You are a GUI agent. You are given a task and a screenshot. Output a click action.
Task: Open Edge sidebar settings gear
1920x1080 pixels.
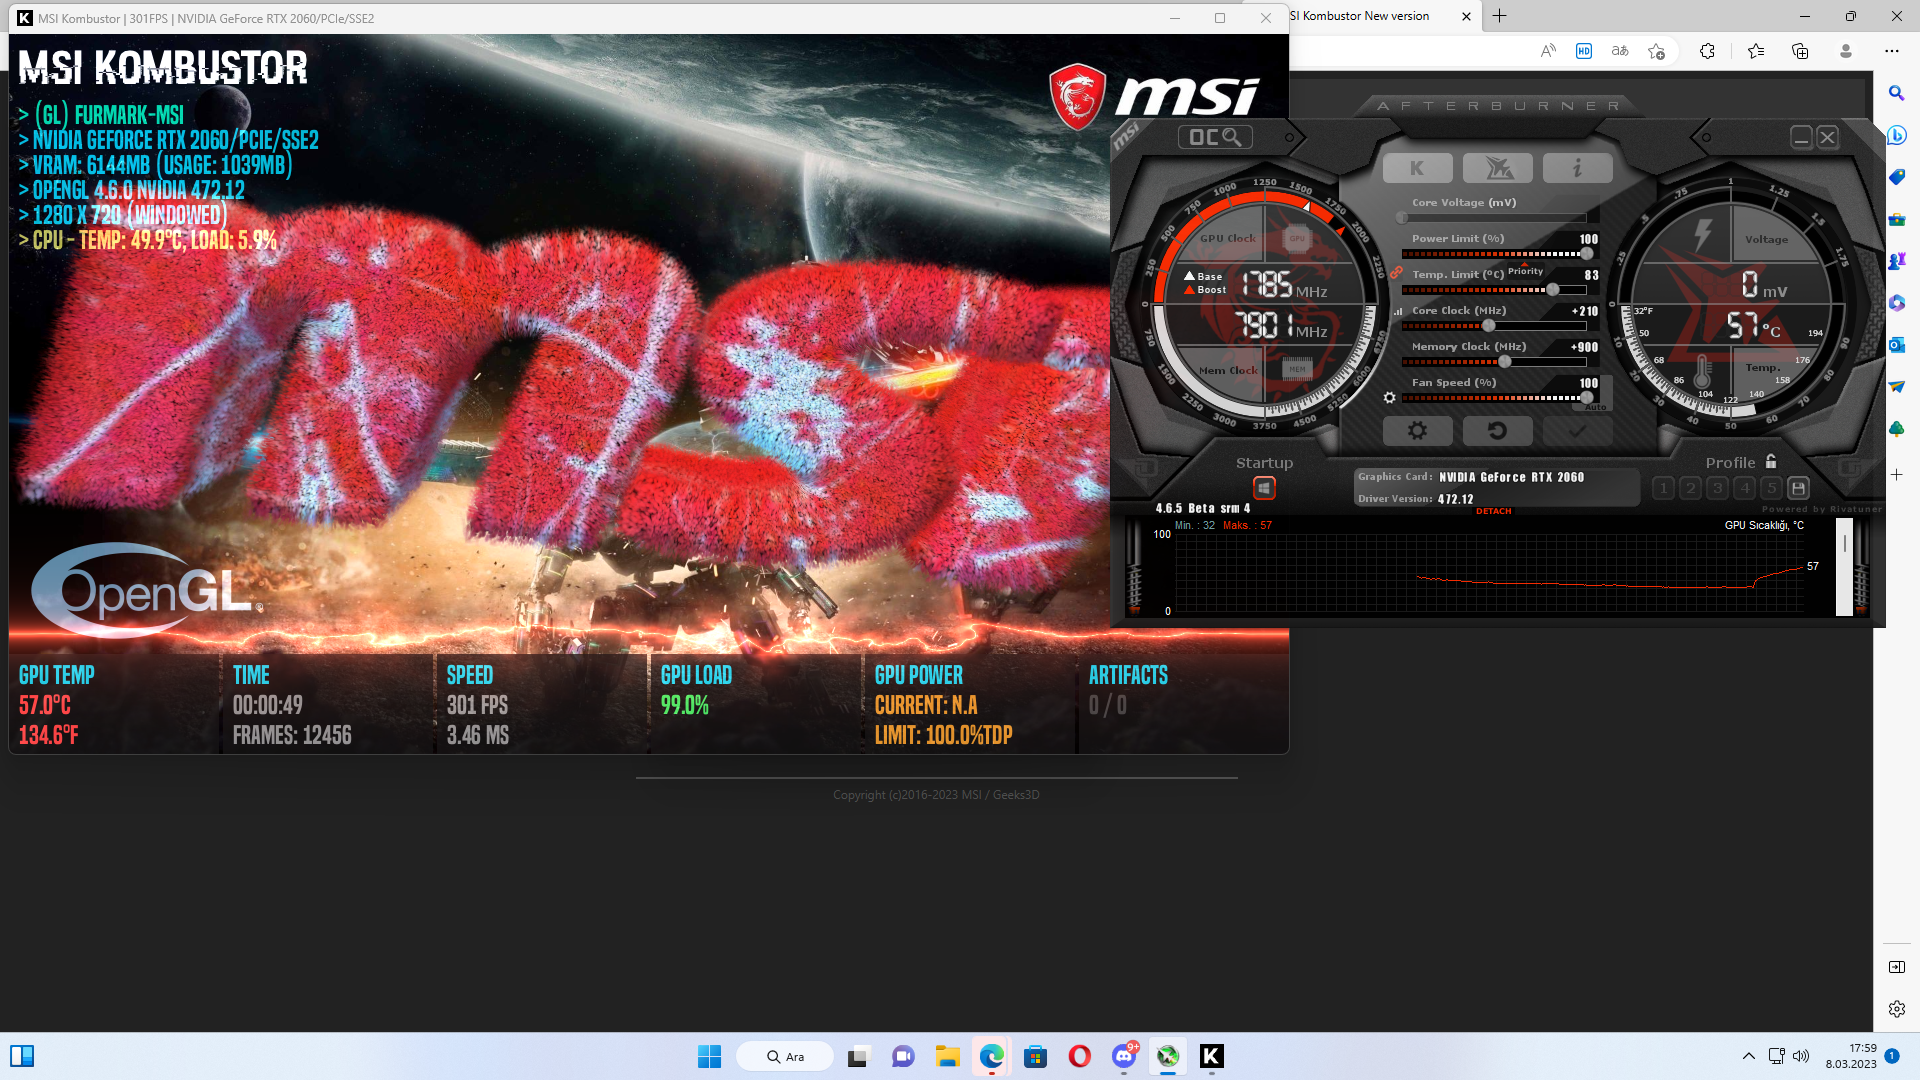tap(1896, 1009)
